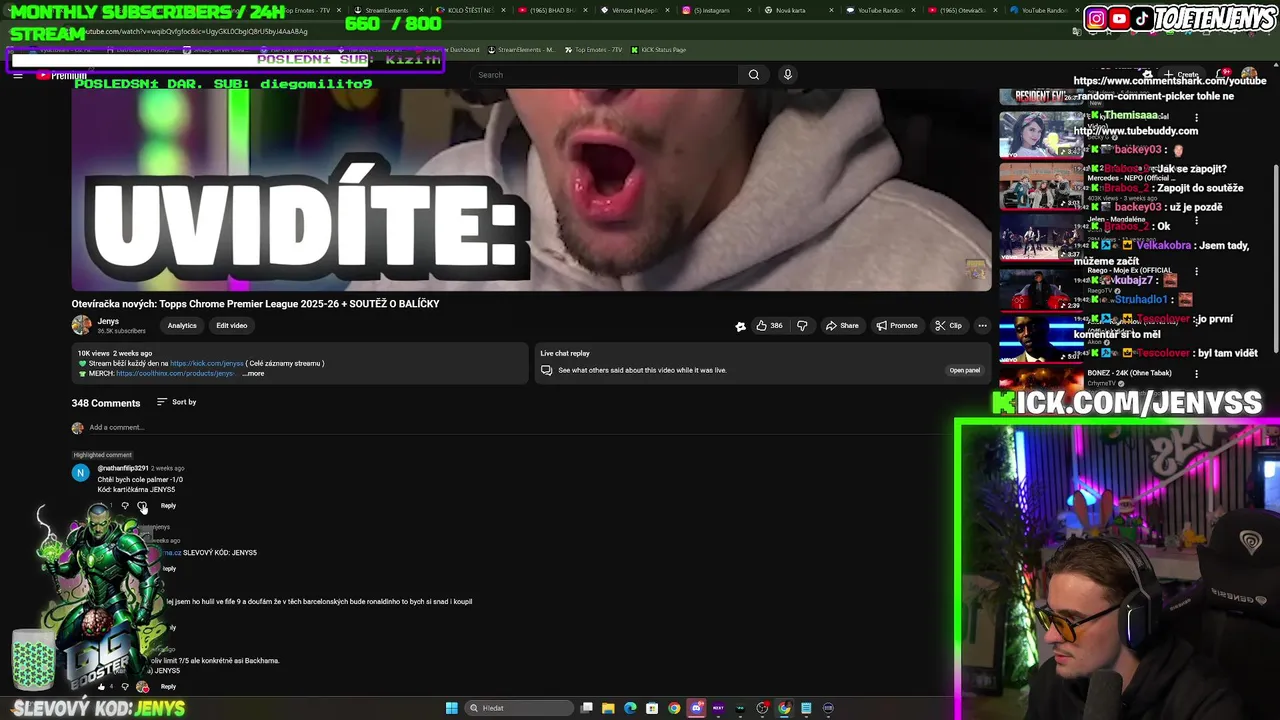Open the three-dot more actions menu
This screenshot has width=1280, height=720.
(x=982, y=325)
